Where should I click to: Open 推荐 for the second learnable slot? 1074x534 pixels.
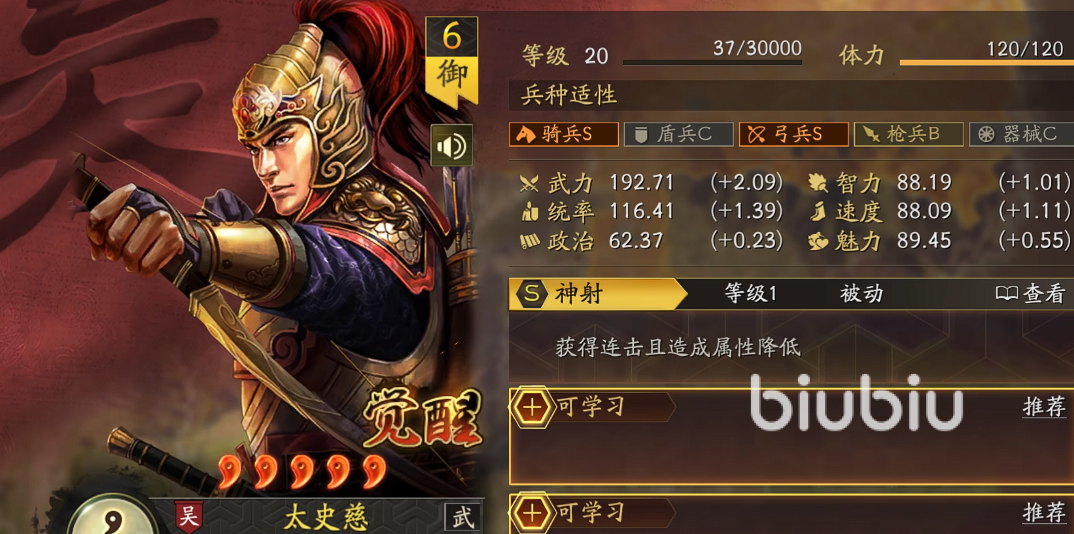click(1045, 512)
